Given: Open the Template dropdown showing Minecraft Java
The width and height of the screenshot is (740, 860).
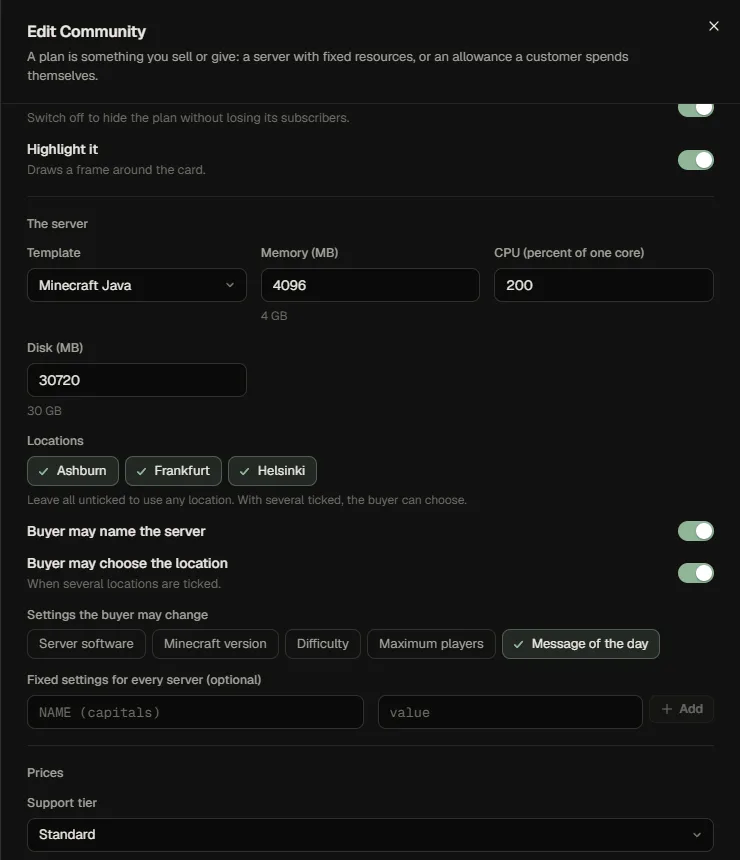Looking at the screenshot, I should tap(137, 285).
